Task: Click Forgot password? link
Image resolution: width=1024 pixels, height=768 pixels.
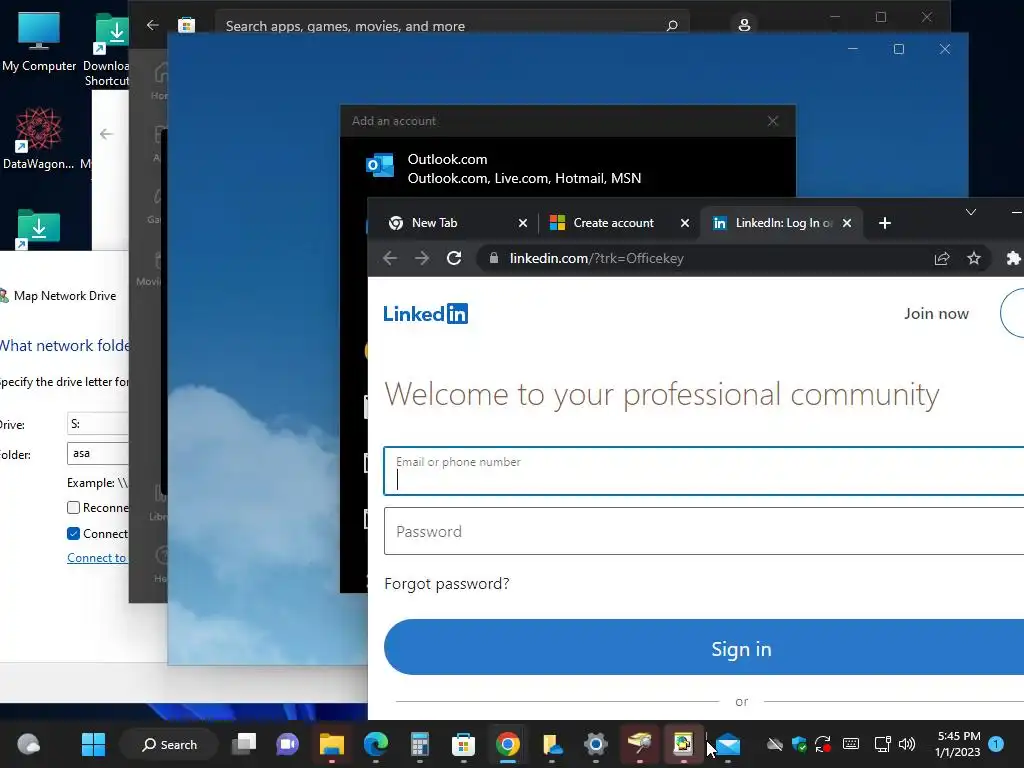Action: coord(447,584)
